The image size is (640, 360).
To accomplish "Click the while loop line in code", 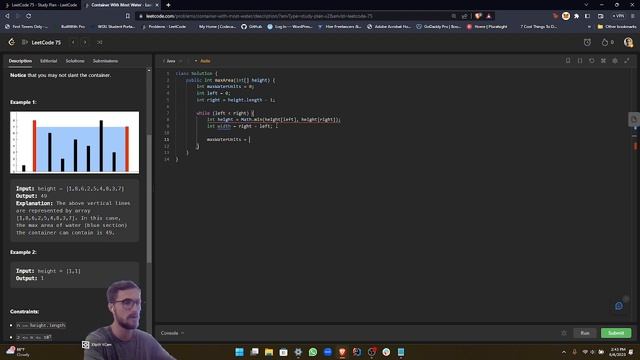I will click(x=225, y=113).
